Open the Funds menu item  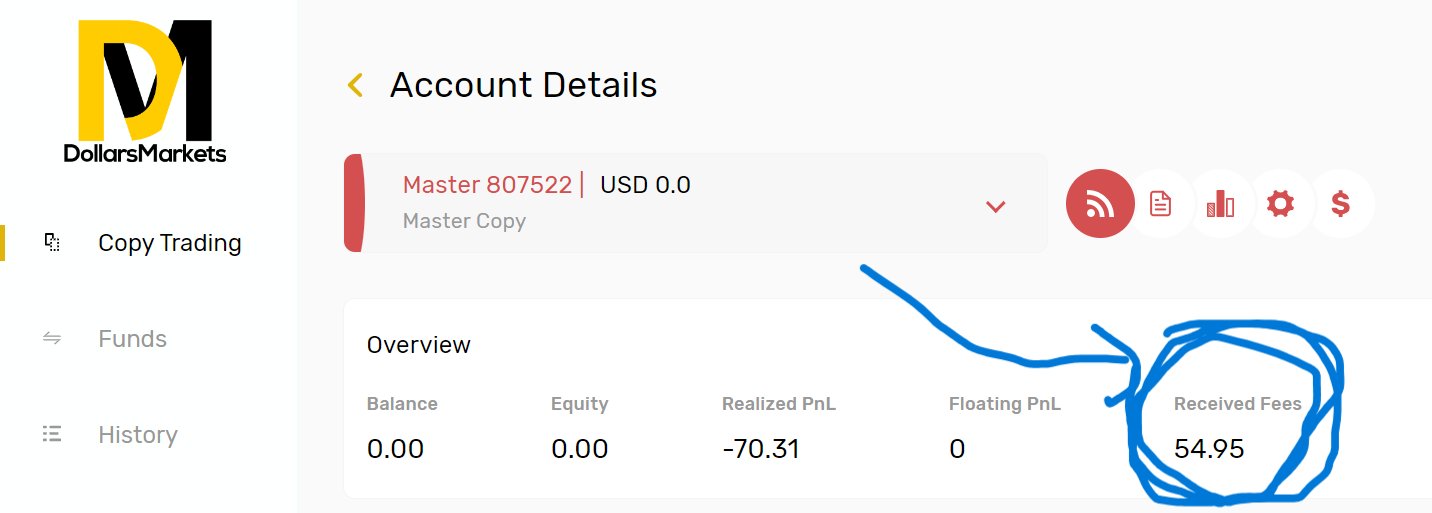point(132,339)
